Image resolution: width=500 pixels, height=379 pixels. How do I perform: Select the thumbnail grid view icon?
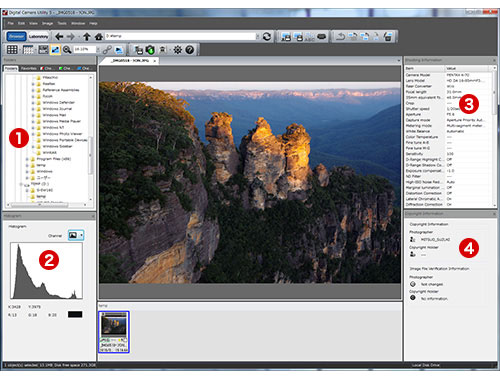click(x=12, y=50)
